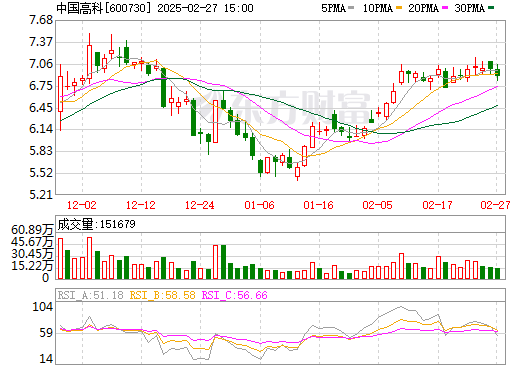Click the 60.89万 volume axis label
This screenshot has width=520, height=365.
tap(32, 230)
